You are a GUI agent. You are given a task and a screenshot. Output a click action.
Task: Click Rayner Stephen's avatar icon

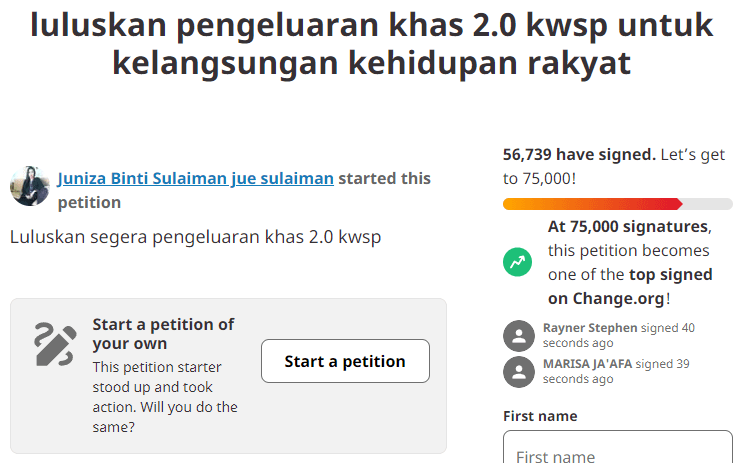click(519, 336)
